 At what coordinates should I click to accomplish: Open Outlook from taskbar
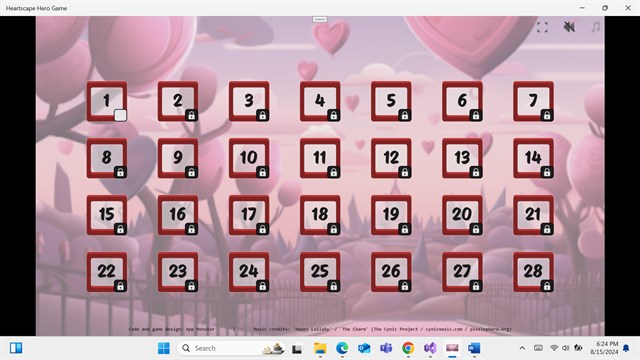click(x=364, y=348)
